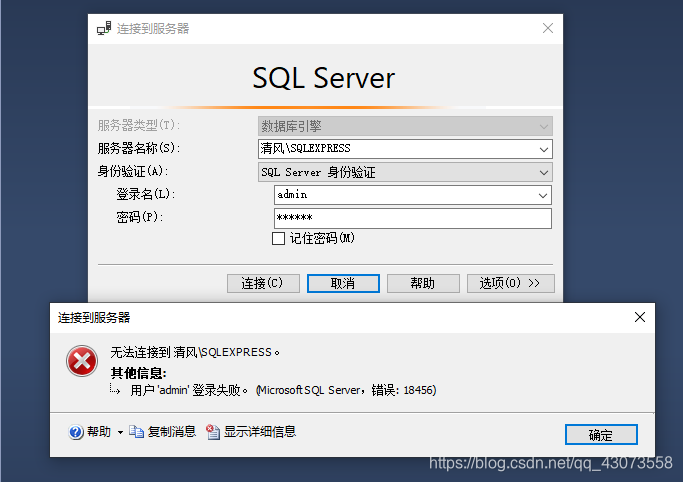
Task: Click the SQL Server banner title
Action: [324, 78]
